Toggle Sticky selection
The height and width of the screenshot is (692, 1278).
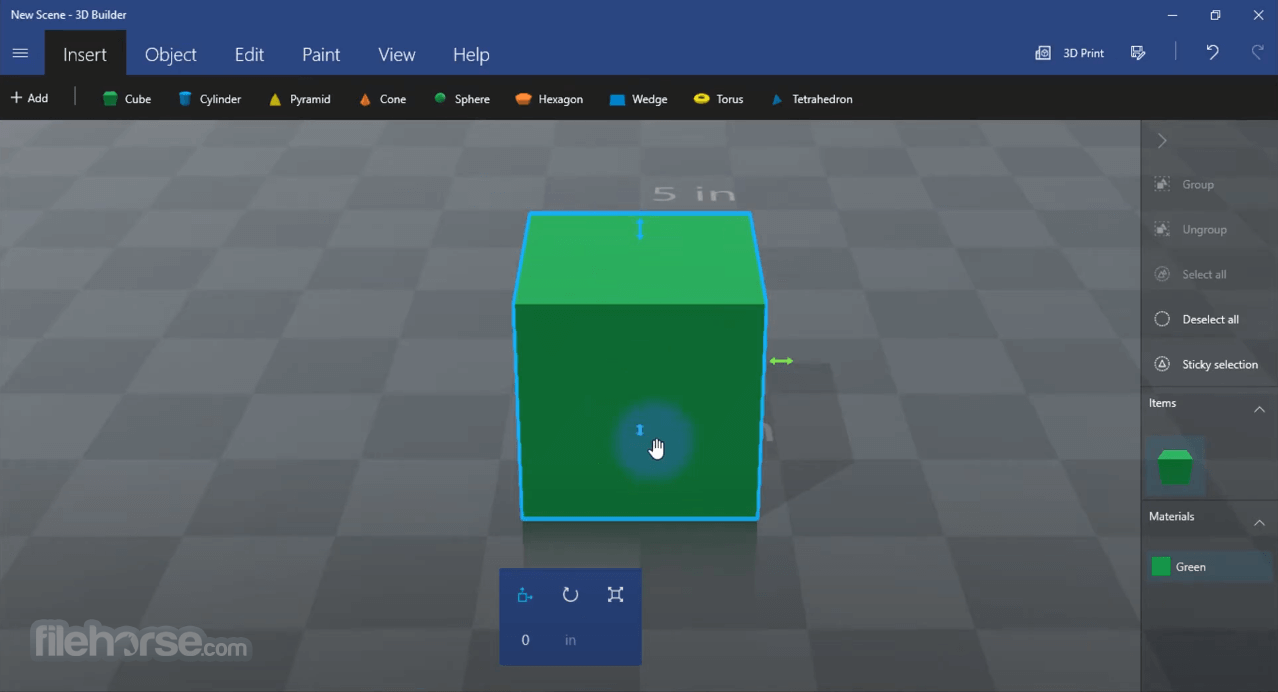pyautogui.click(x=1206, y=364)
